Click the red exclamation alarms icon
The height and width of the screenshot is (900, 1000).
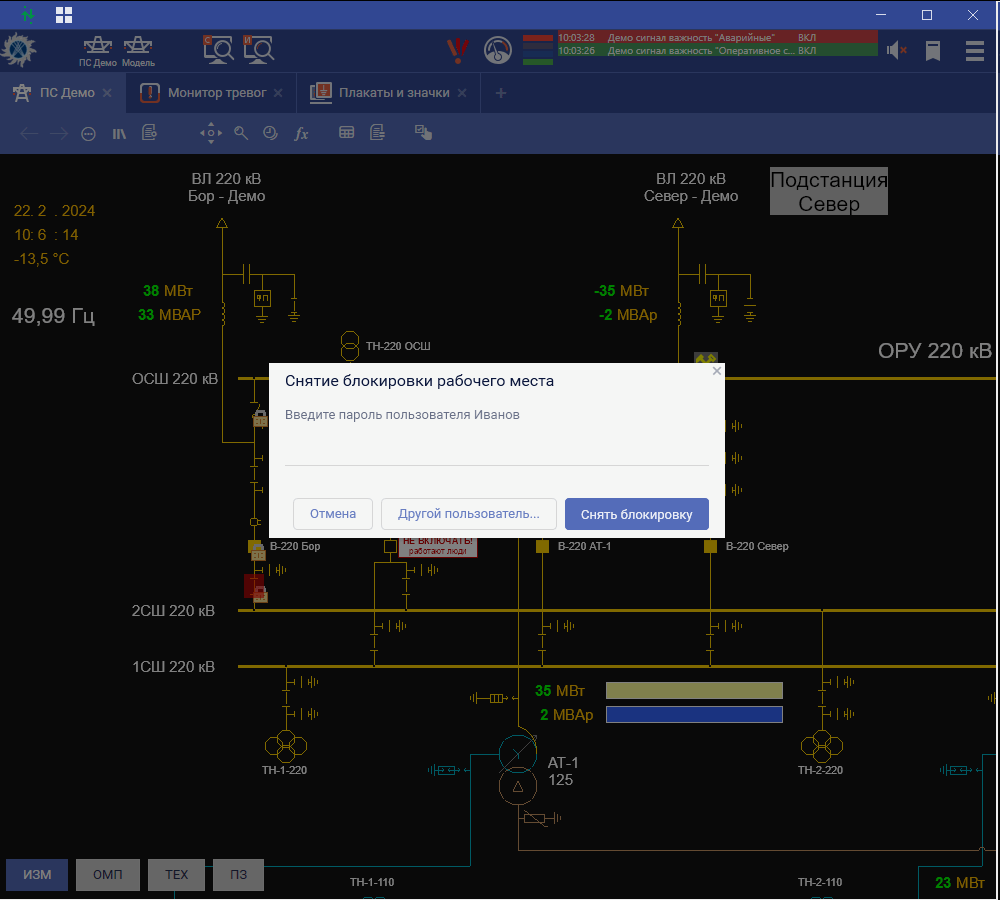458,50
